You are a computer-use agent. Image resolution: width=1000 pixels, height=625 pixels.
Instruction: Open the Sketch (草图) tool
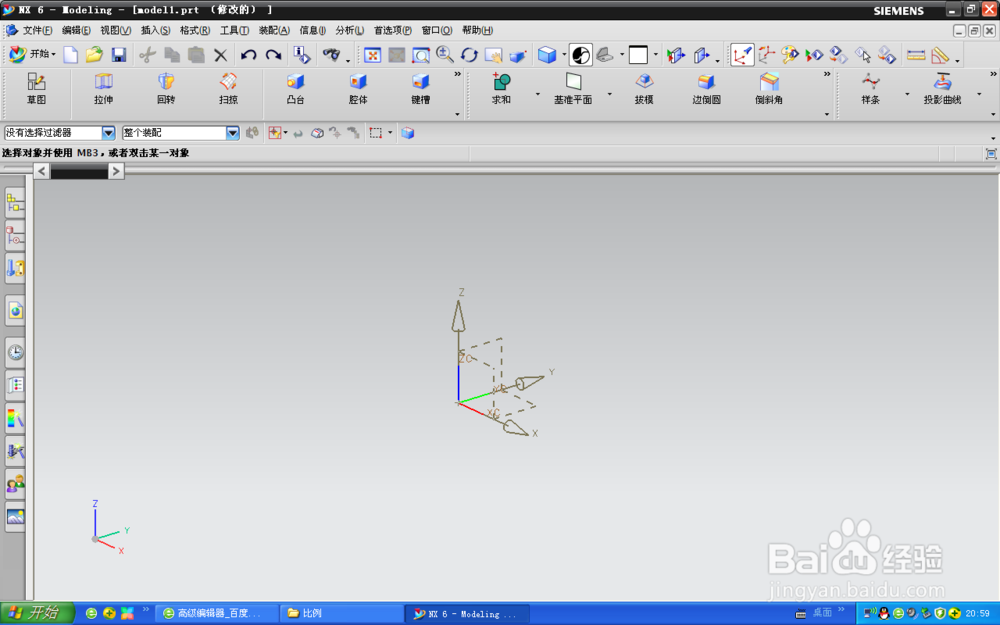pyautogui.click(x=36, y=89)
